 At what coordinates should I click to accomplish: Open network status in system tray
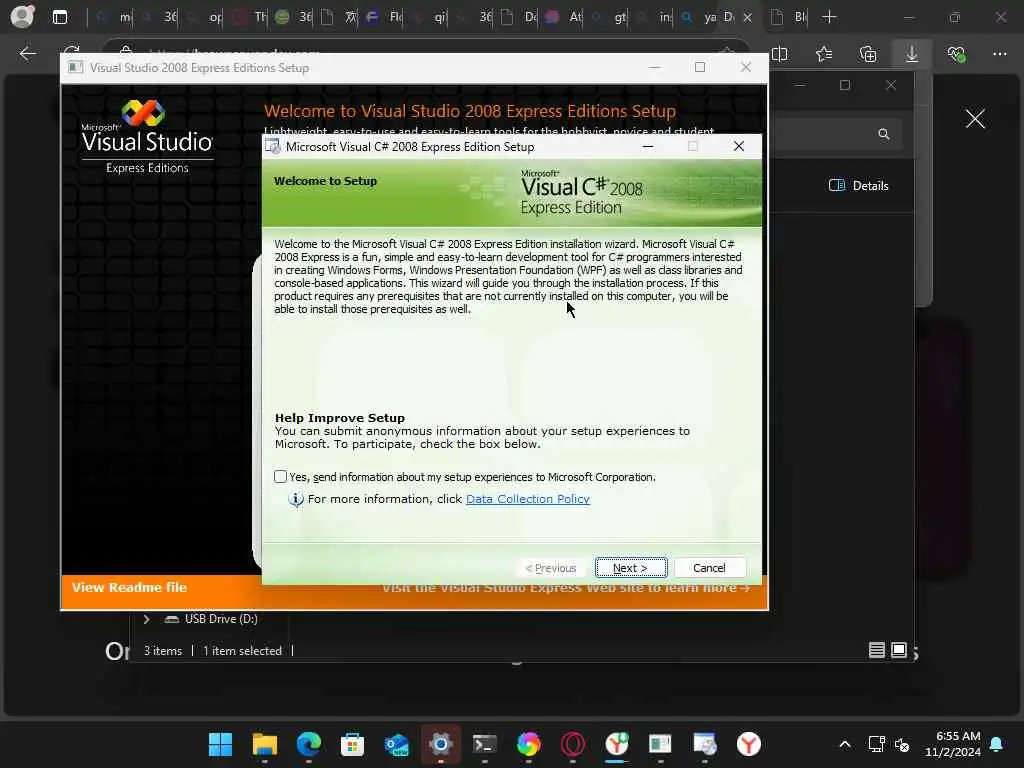click(876, 744)
